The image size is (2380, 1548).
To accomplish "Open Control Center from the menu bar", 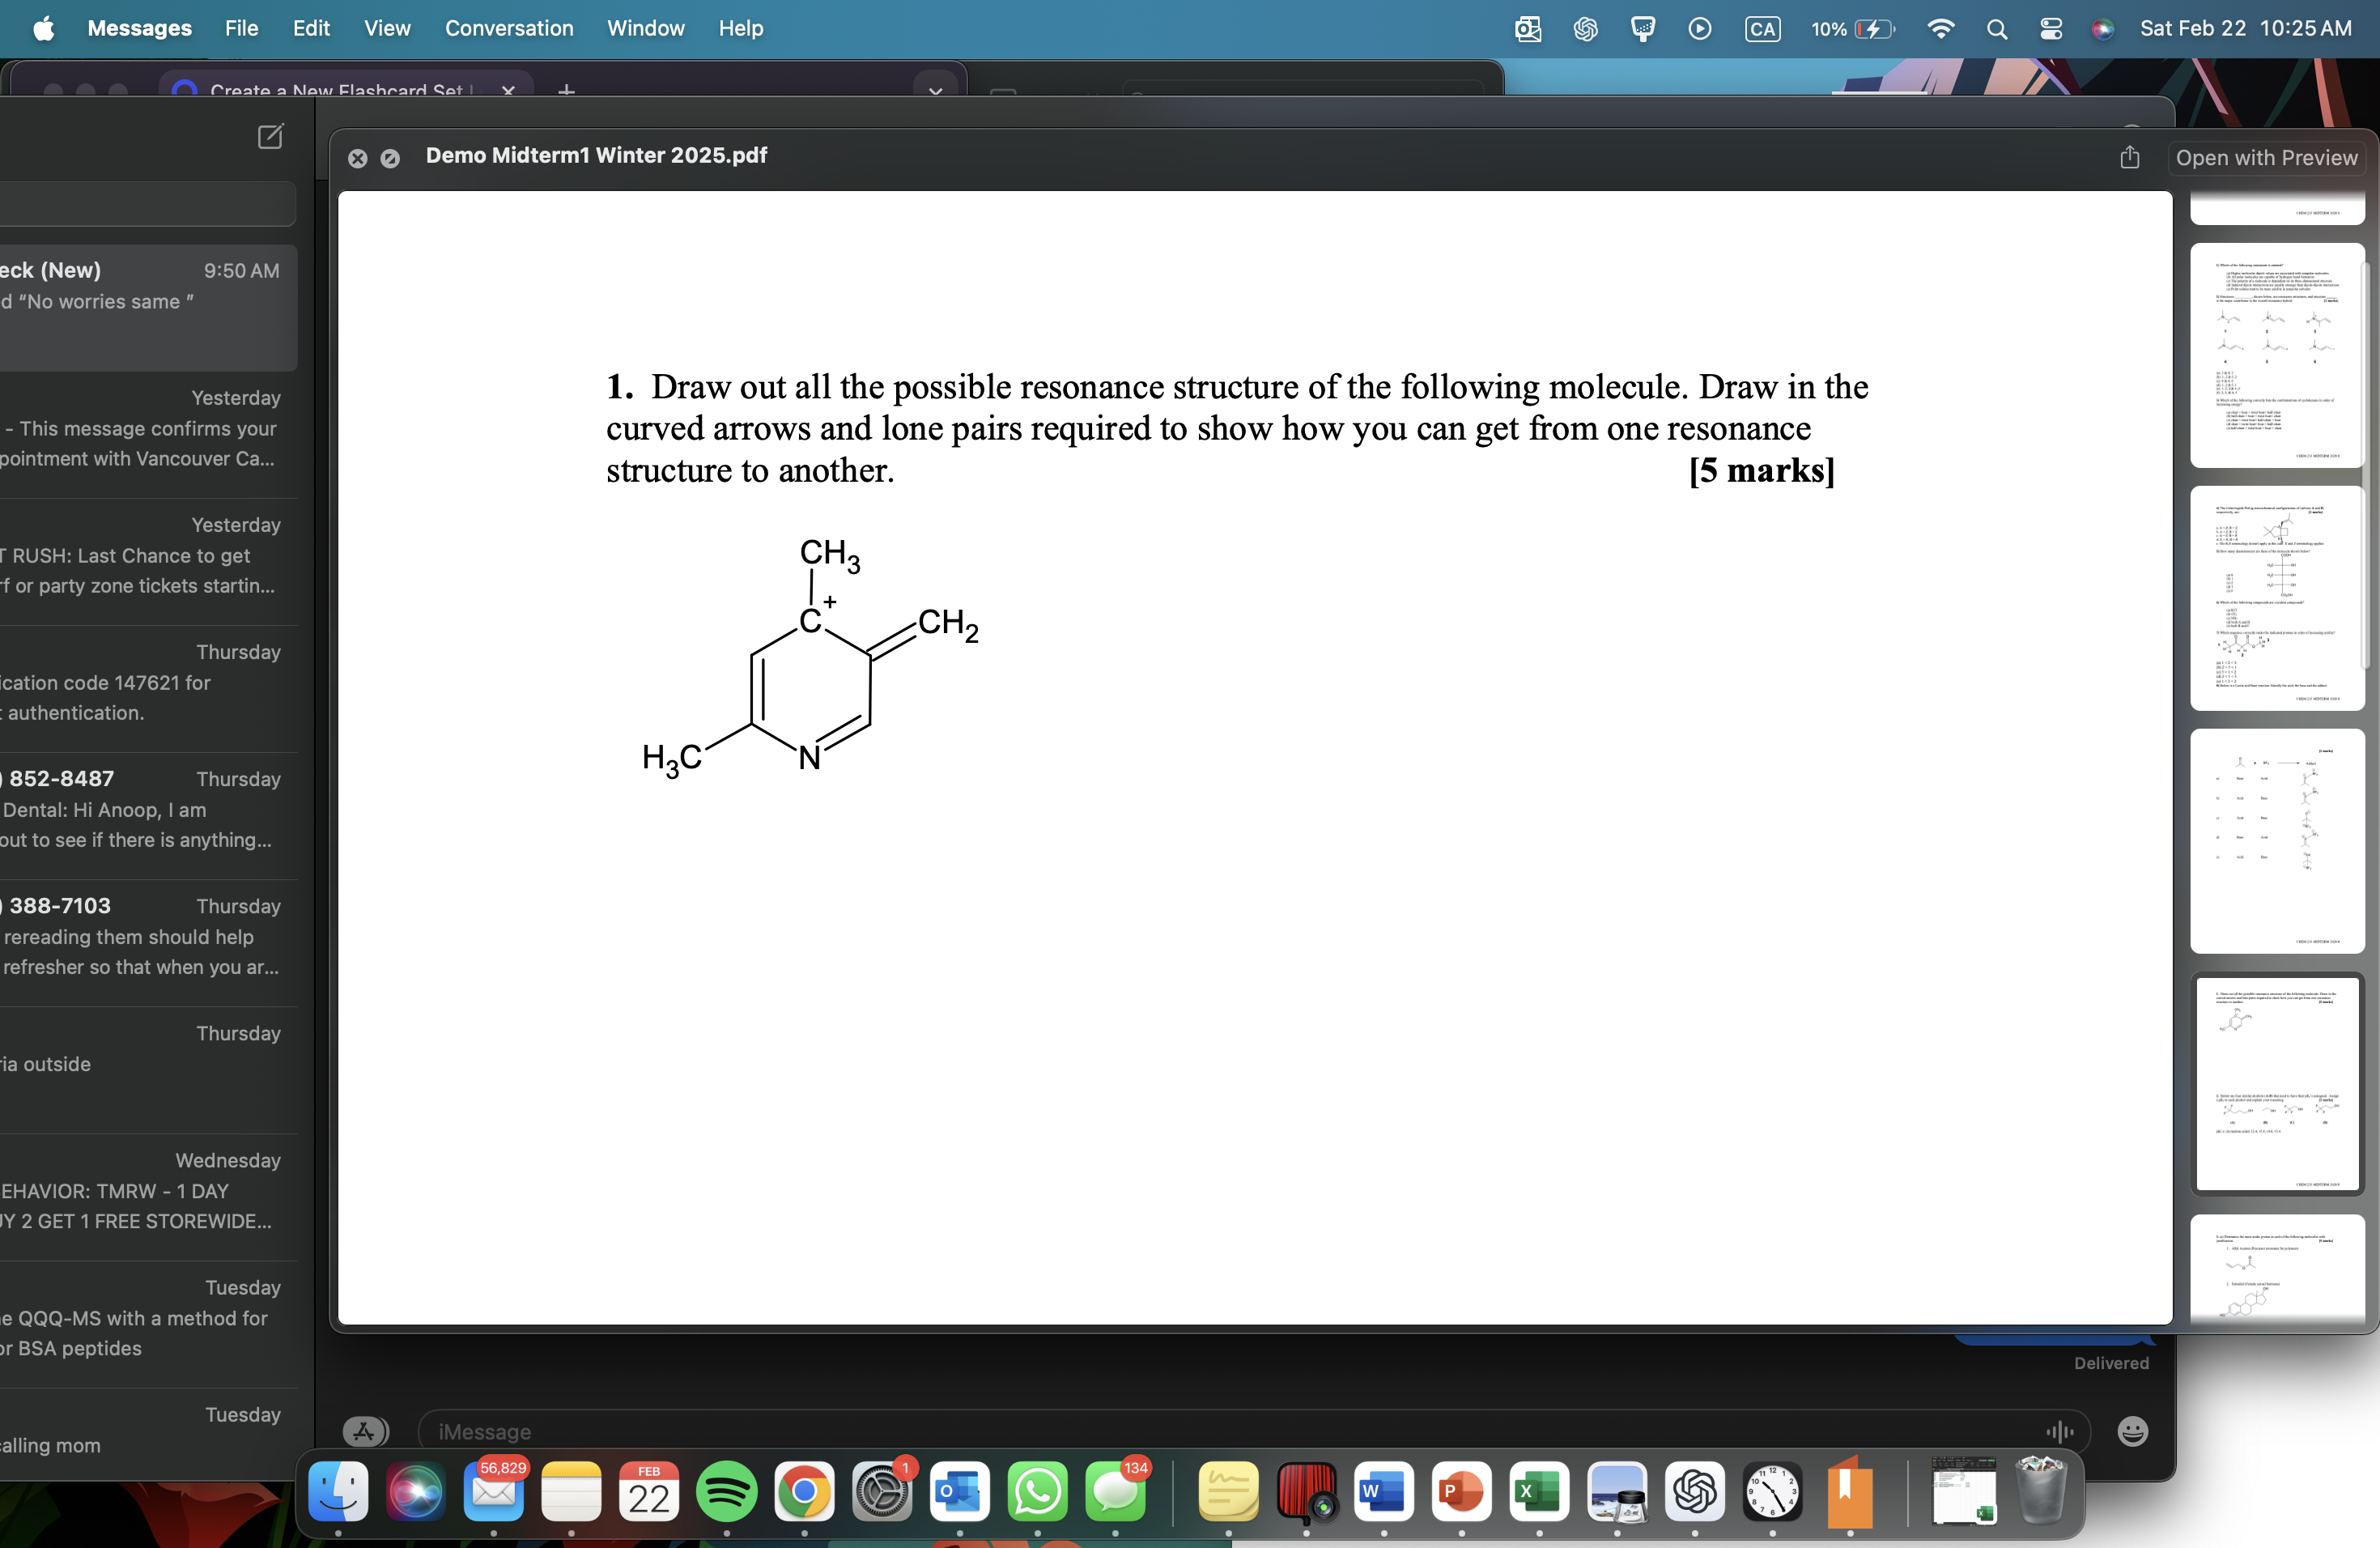I will [x=2051, y=29].
